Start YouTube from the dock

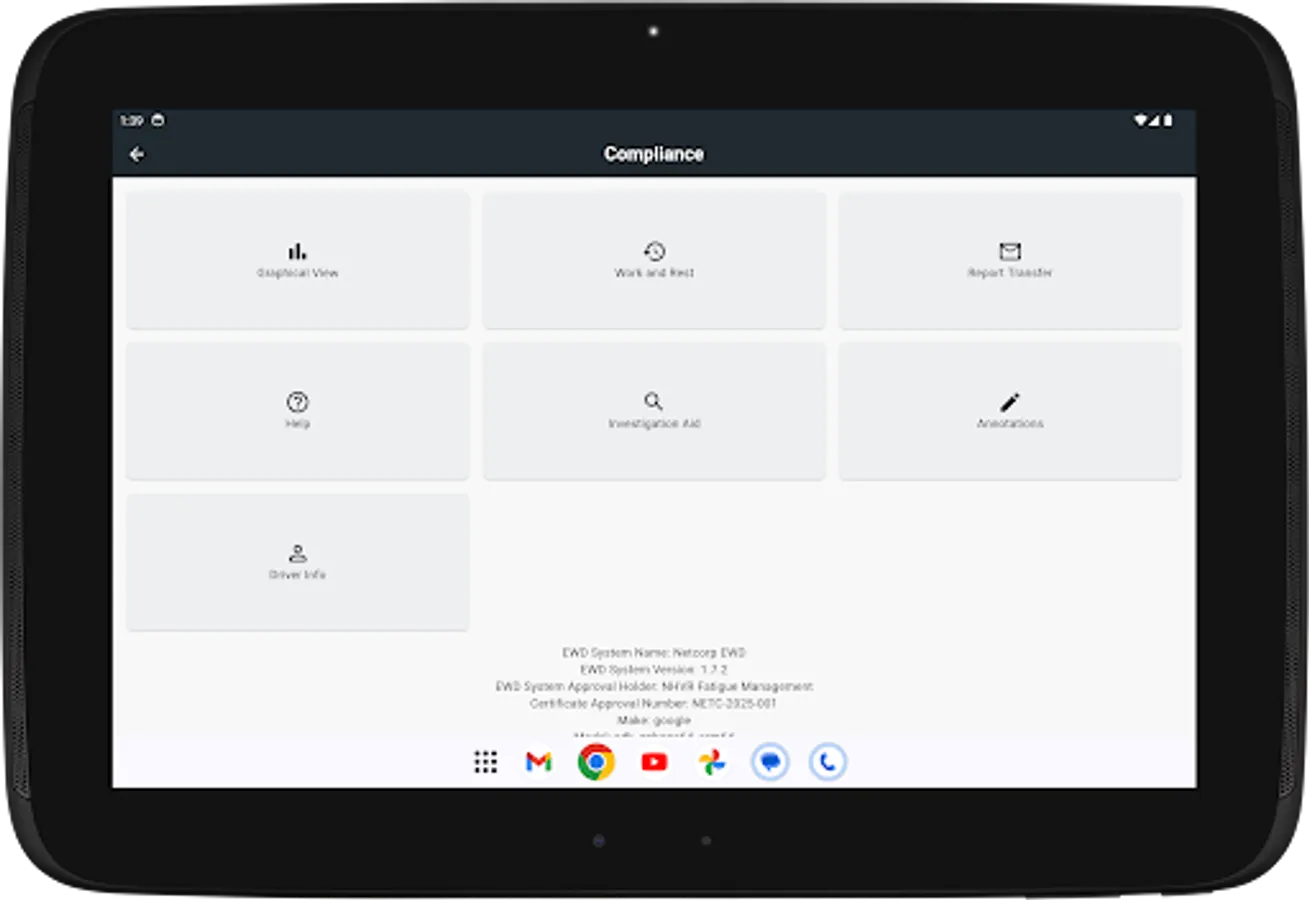[x=653, y=762]
